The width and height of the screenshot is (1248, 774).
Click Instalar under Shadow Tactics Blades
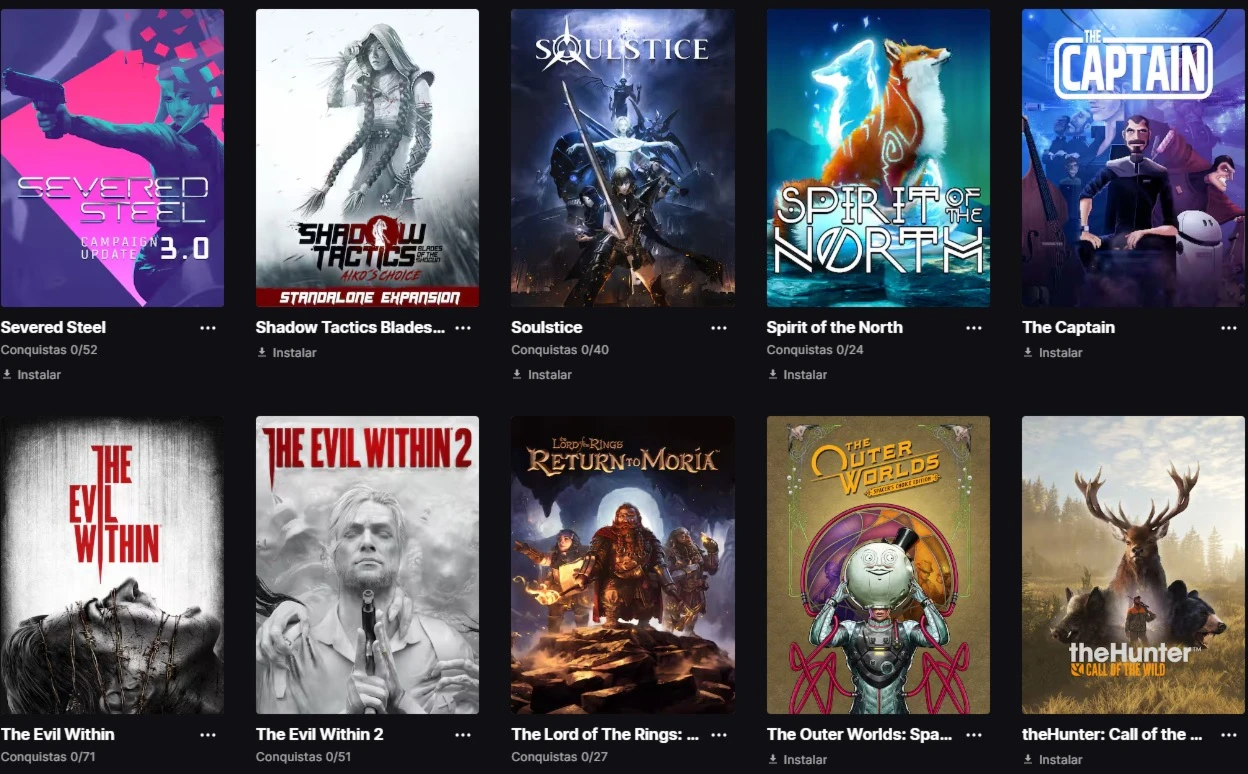[x=287, y=353]
